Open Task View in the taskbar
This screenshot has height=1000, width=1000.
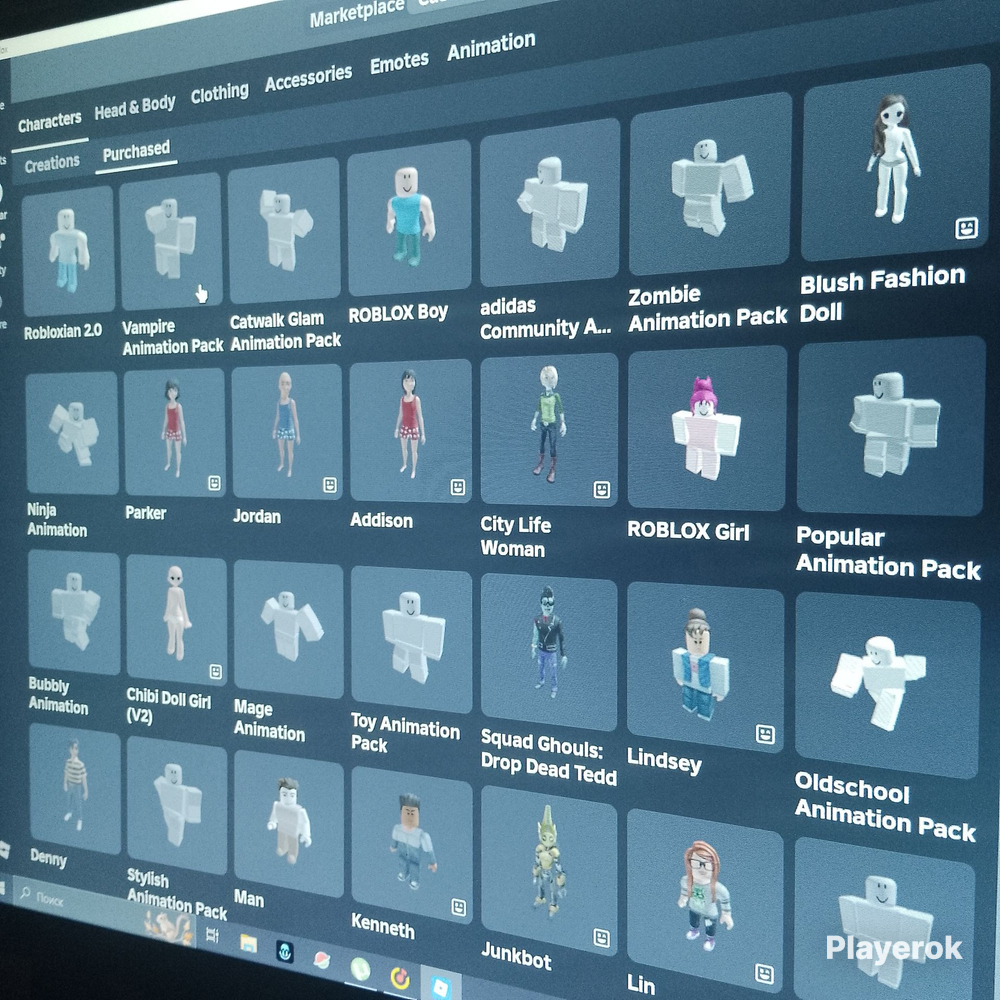pyautogui.click(x=212, y=935)
